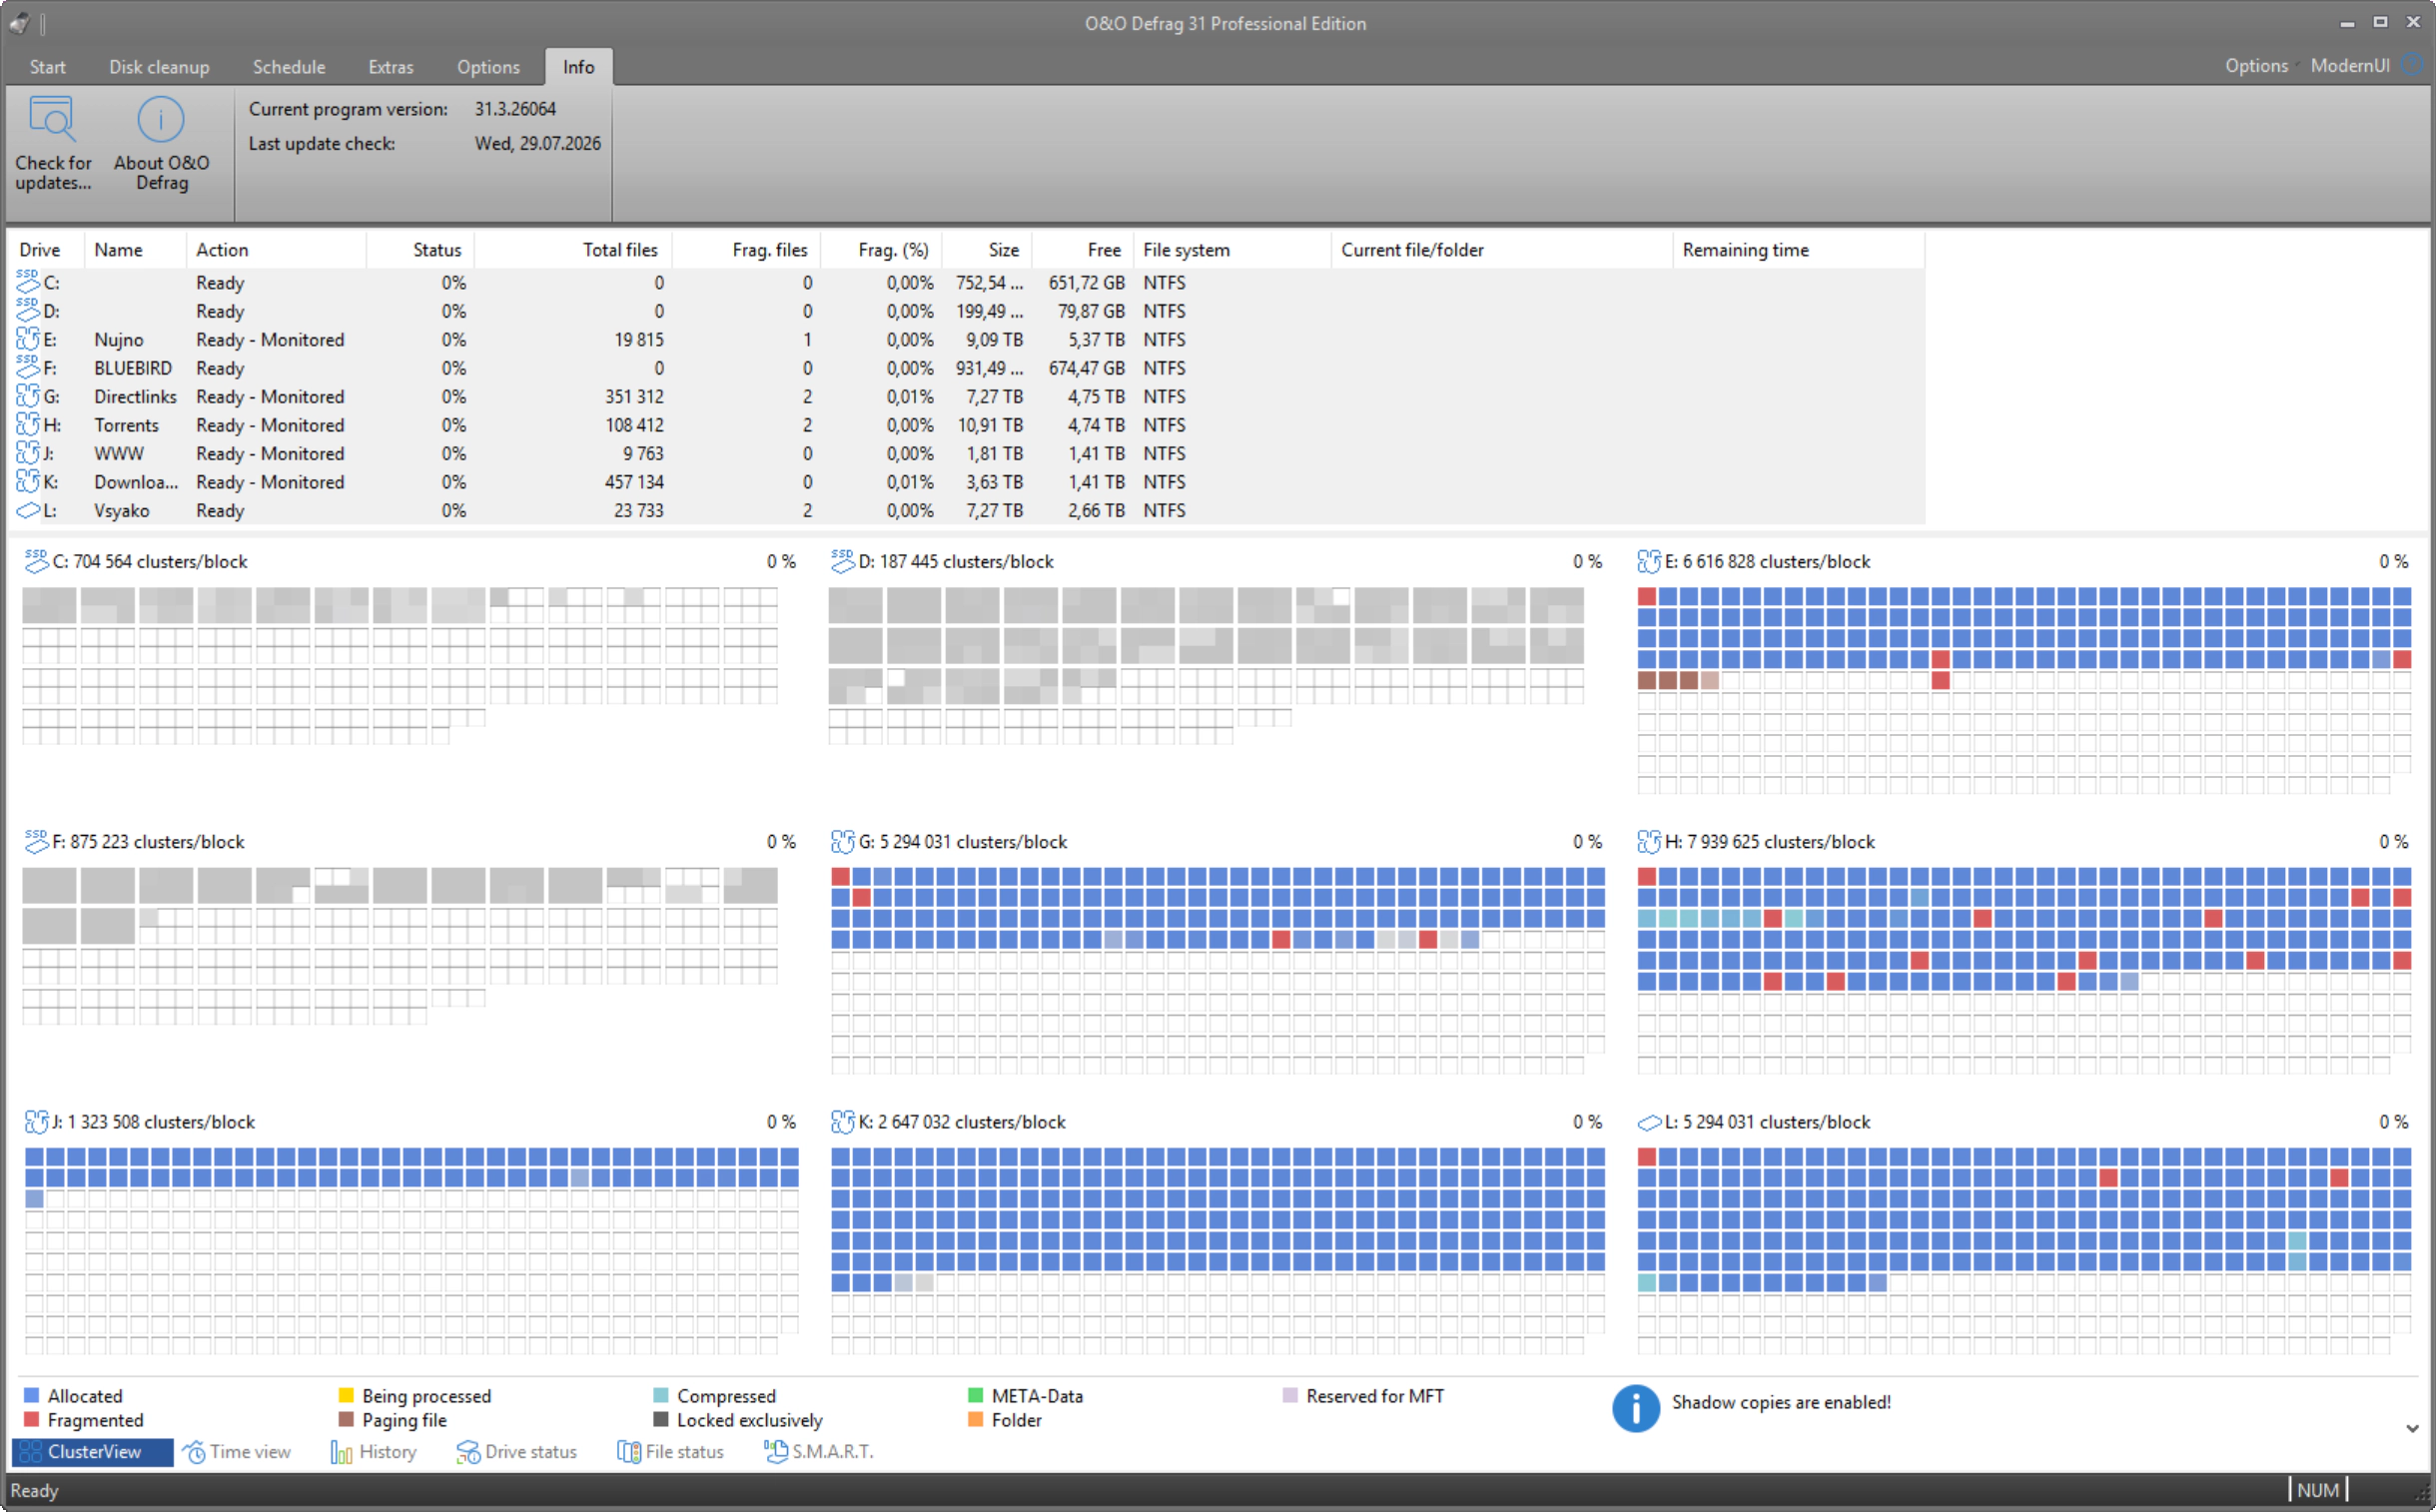
Task: Open the File status view
Action: (670, 1451)
